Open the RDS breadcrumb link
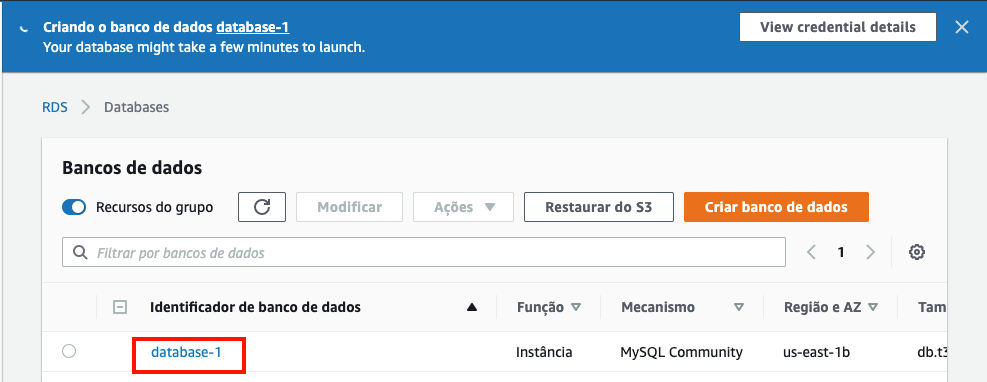 [x=55, y=107]
